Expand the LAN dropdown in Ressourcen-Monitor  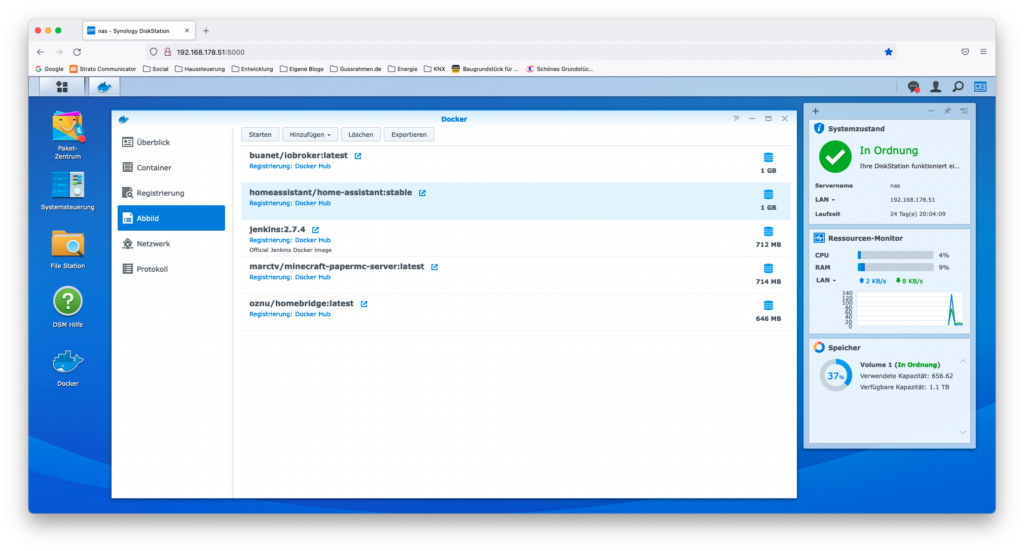825,280
